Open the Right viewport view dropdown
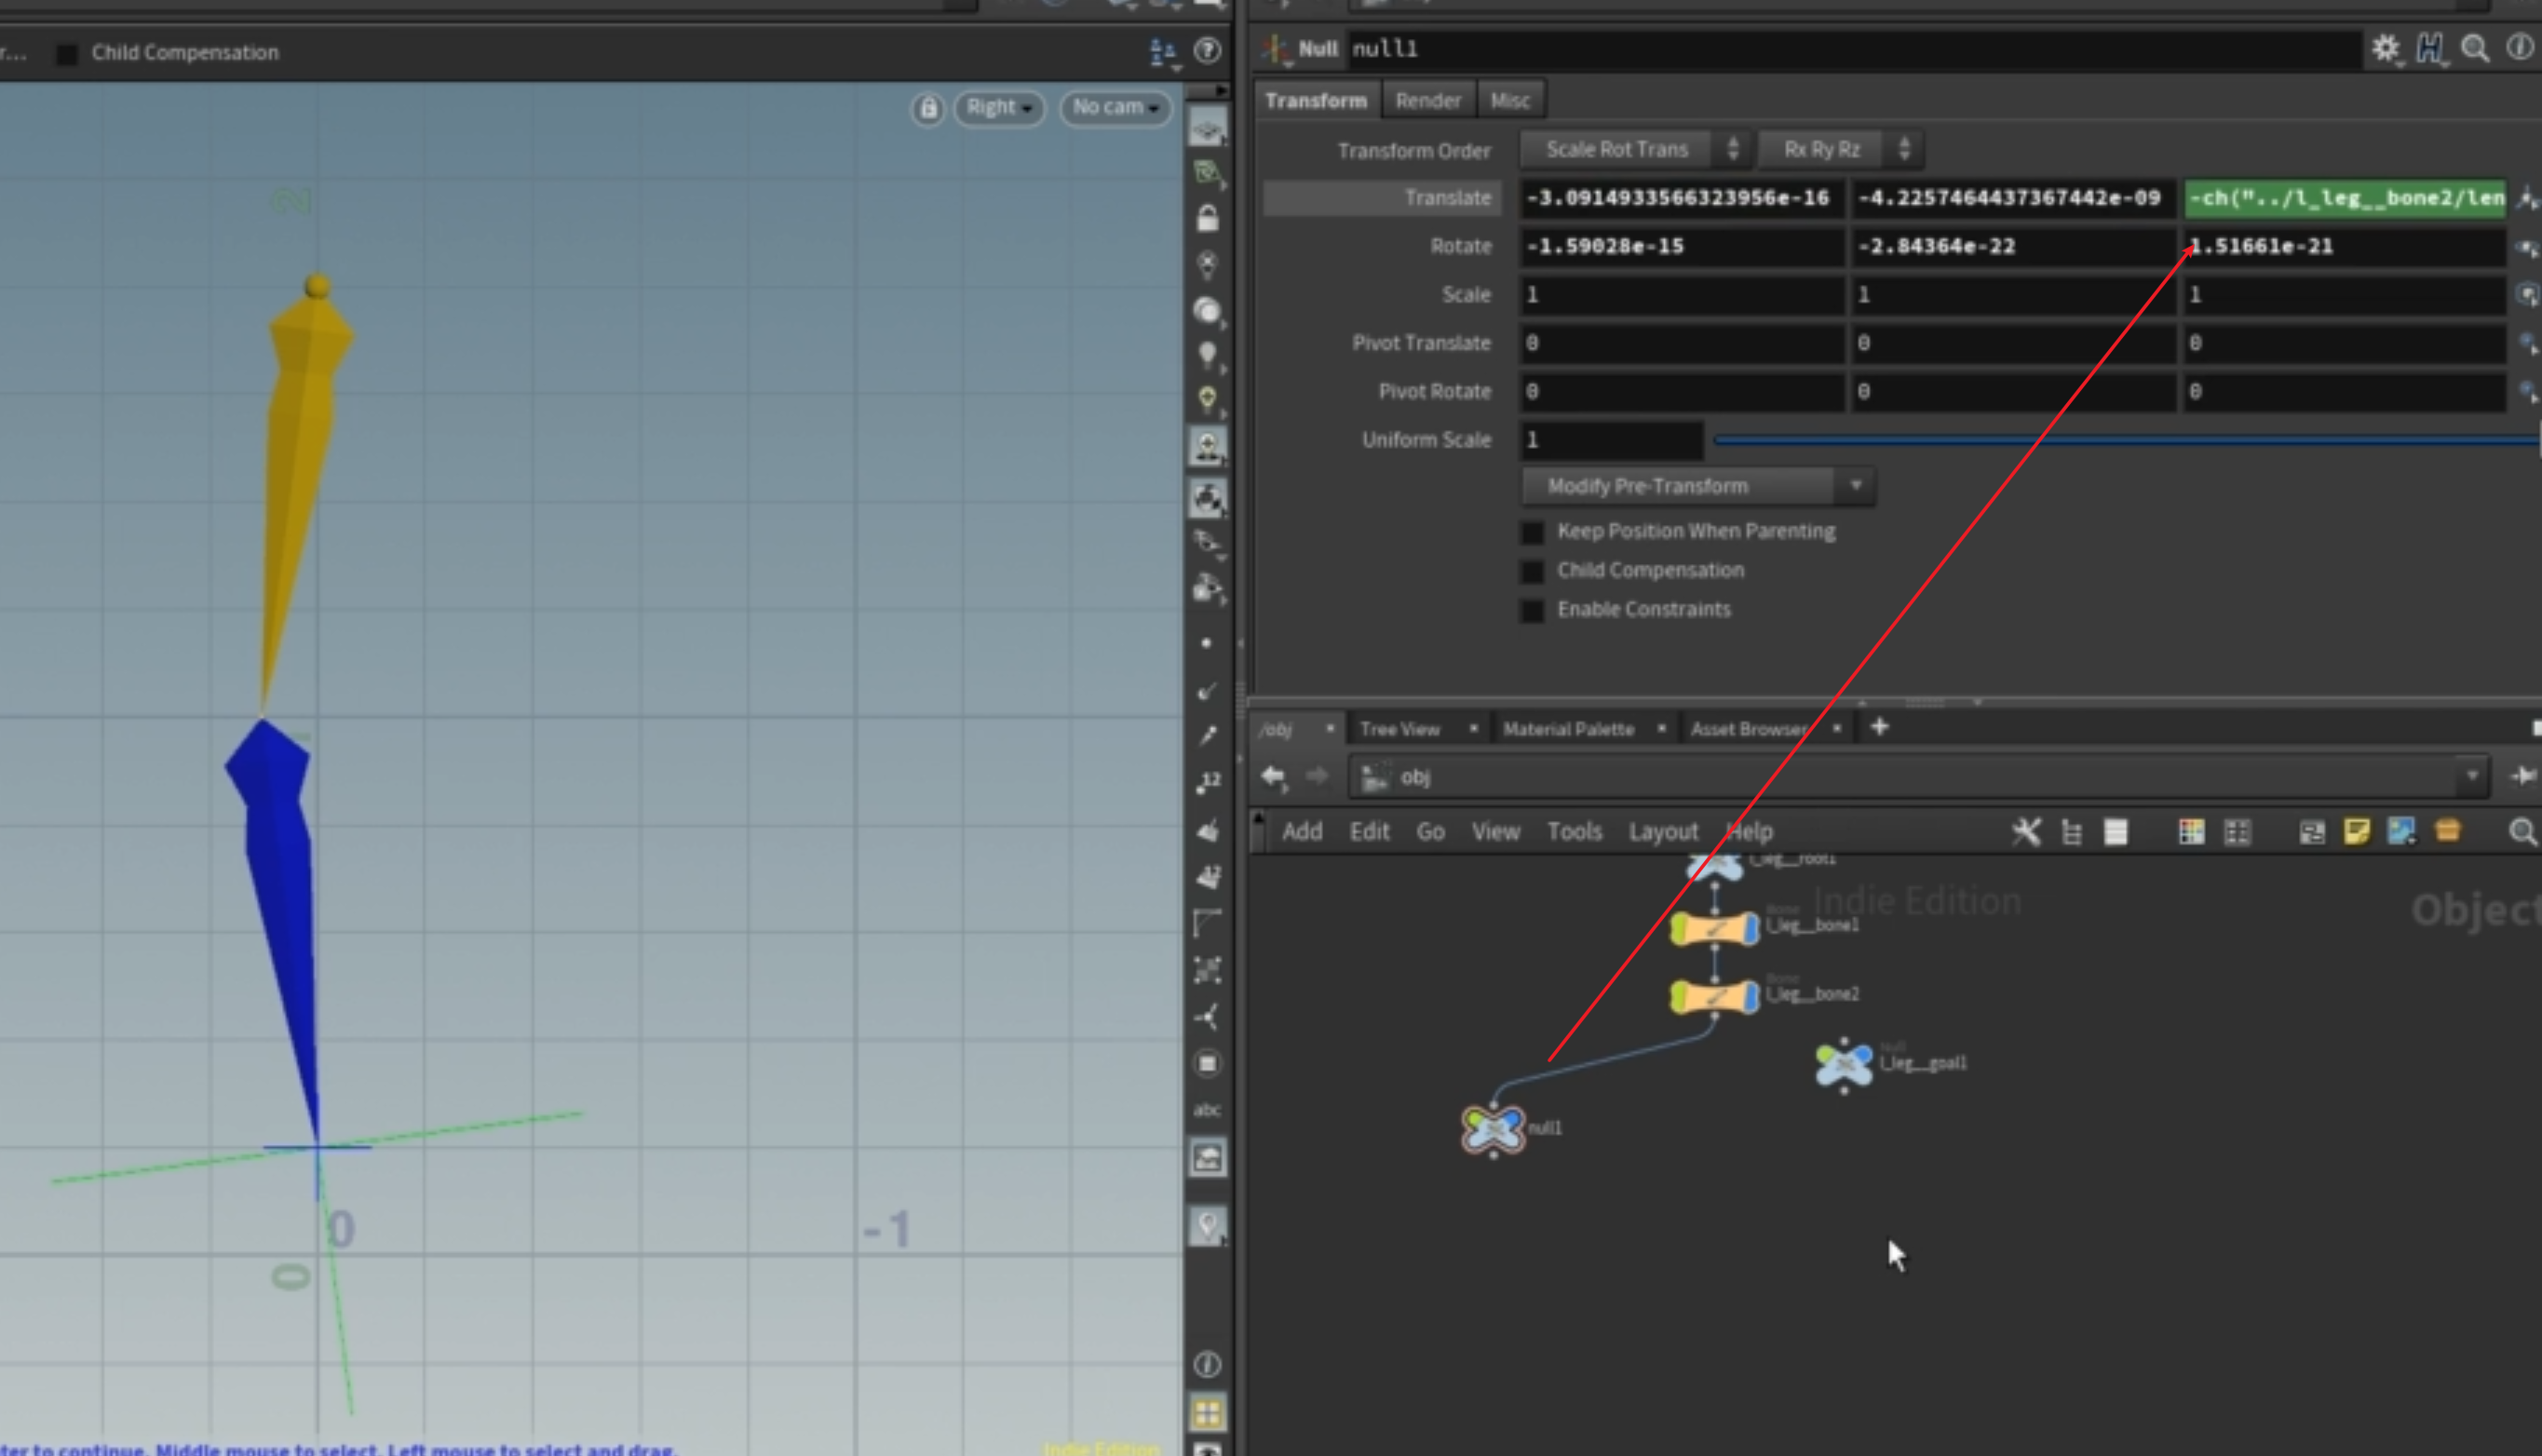Viewport: 2542px width, 1456px height. click(x=999, y=108)
